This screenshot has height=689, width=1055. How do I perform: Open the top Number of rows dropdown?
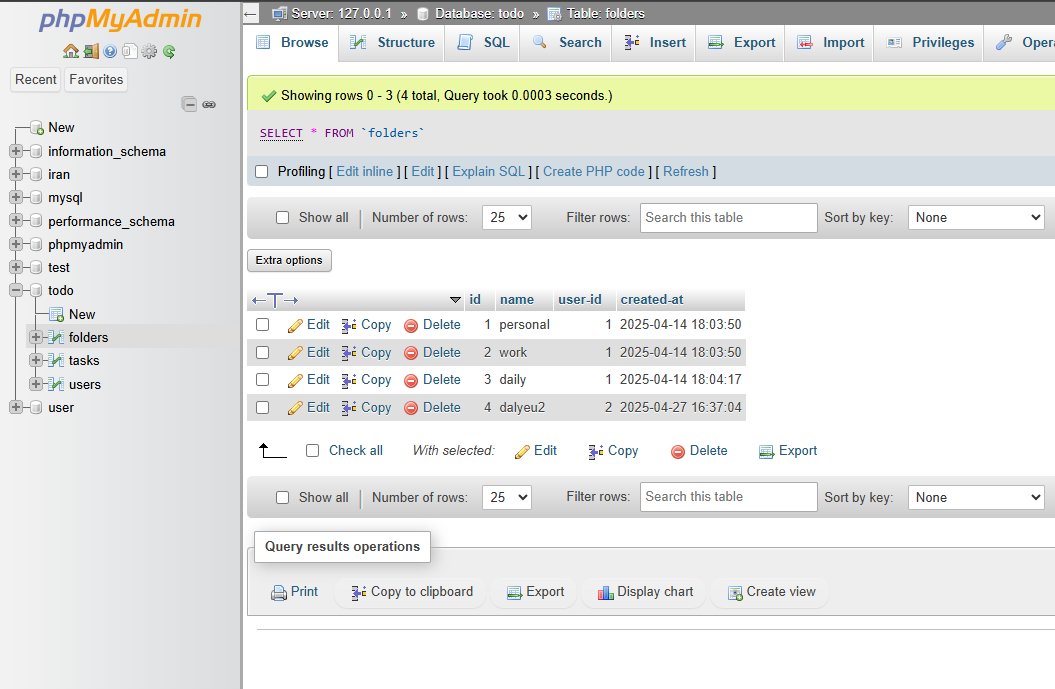coord(507,217)
